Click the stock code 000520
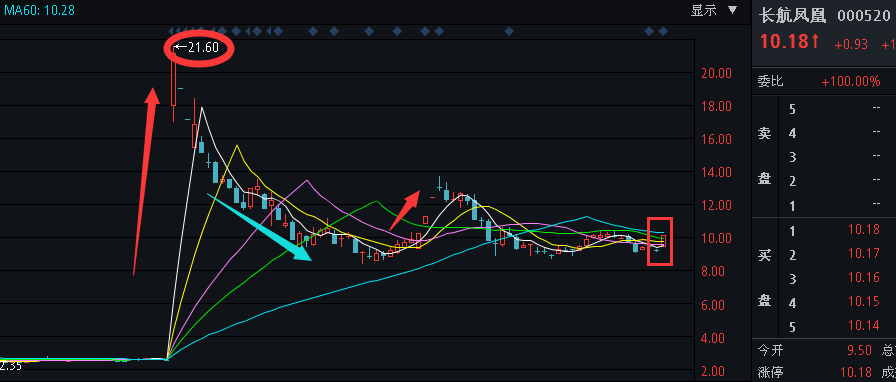This screenshot has height=382, width=896. [863, 16]
